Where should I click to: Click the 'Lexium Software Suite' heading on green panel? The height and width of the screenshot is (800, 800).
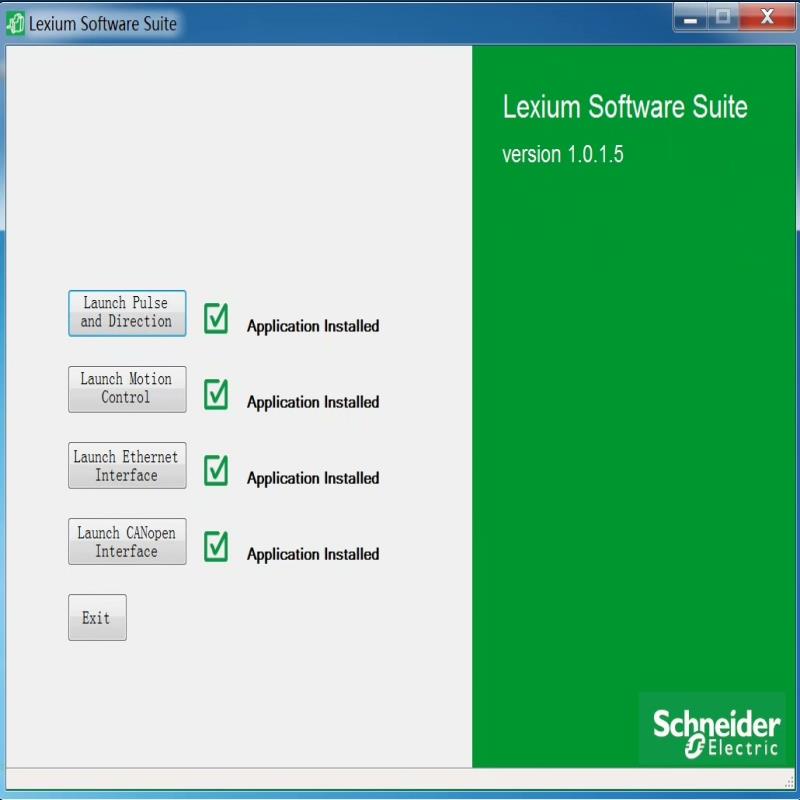coord(625,107)
